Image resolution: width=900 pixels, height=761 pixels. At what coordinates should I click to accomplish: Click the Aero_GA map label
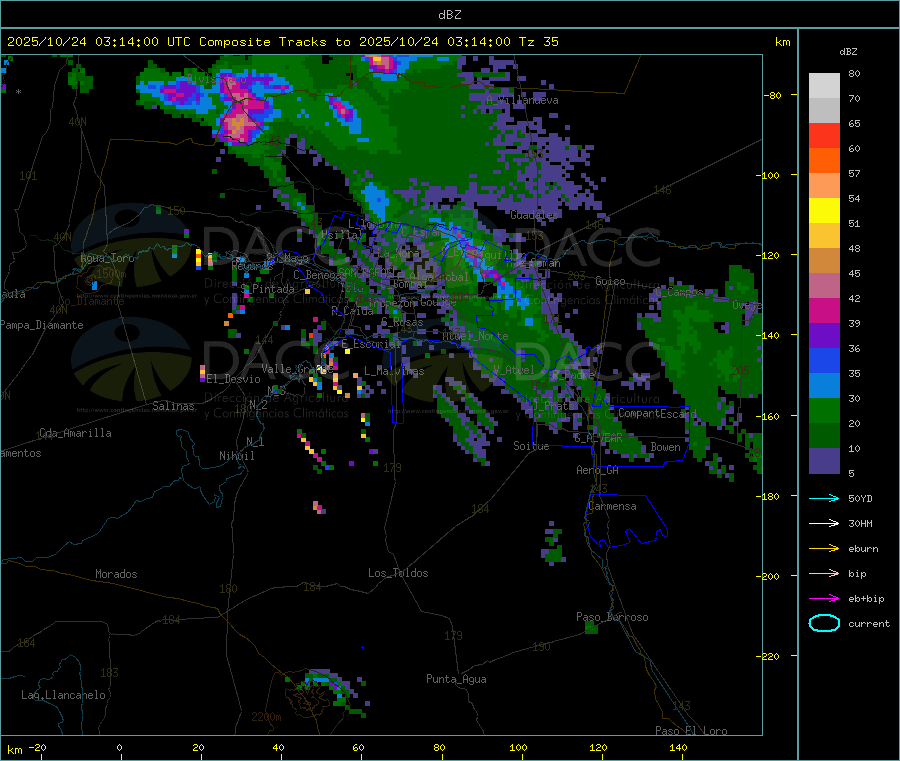[597, 470]
